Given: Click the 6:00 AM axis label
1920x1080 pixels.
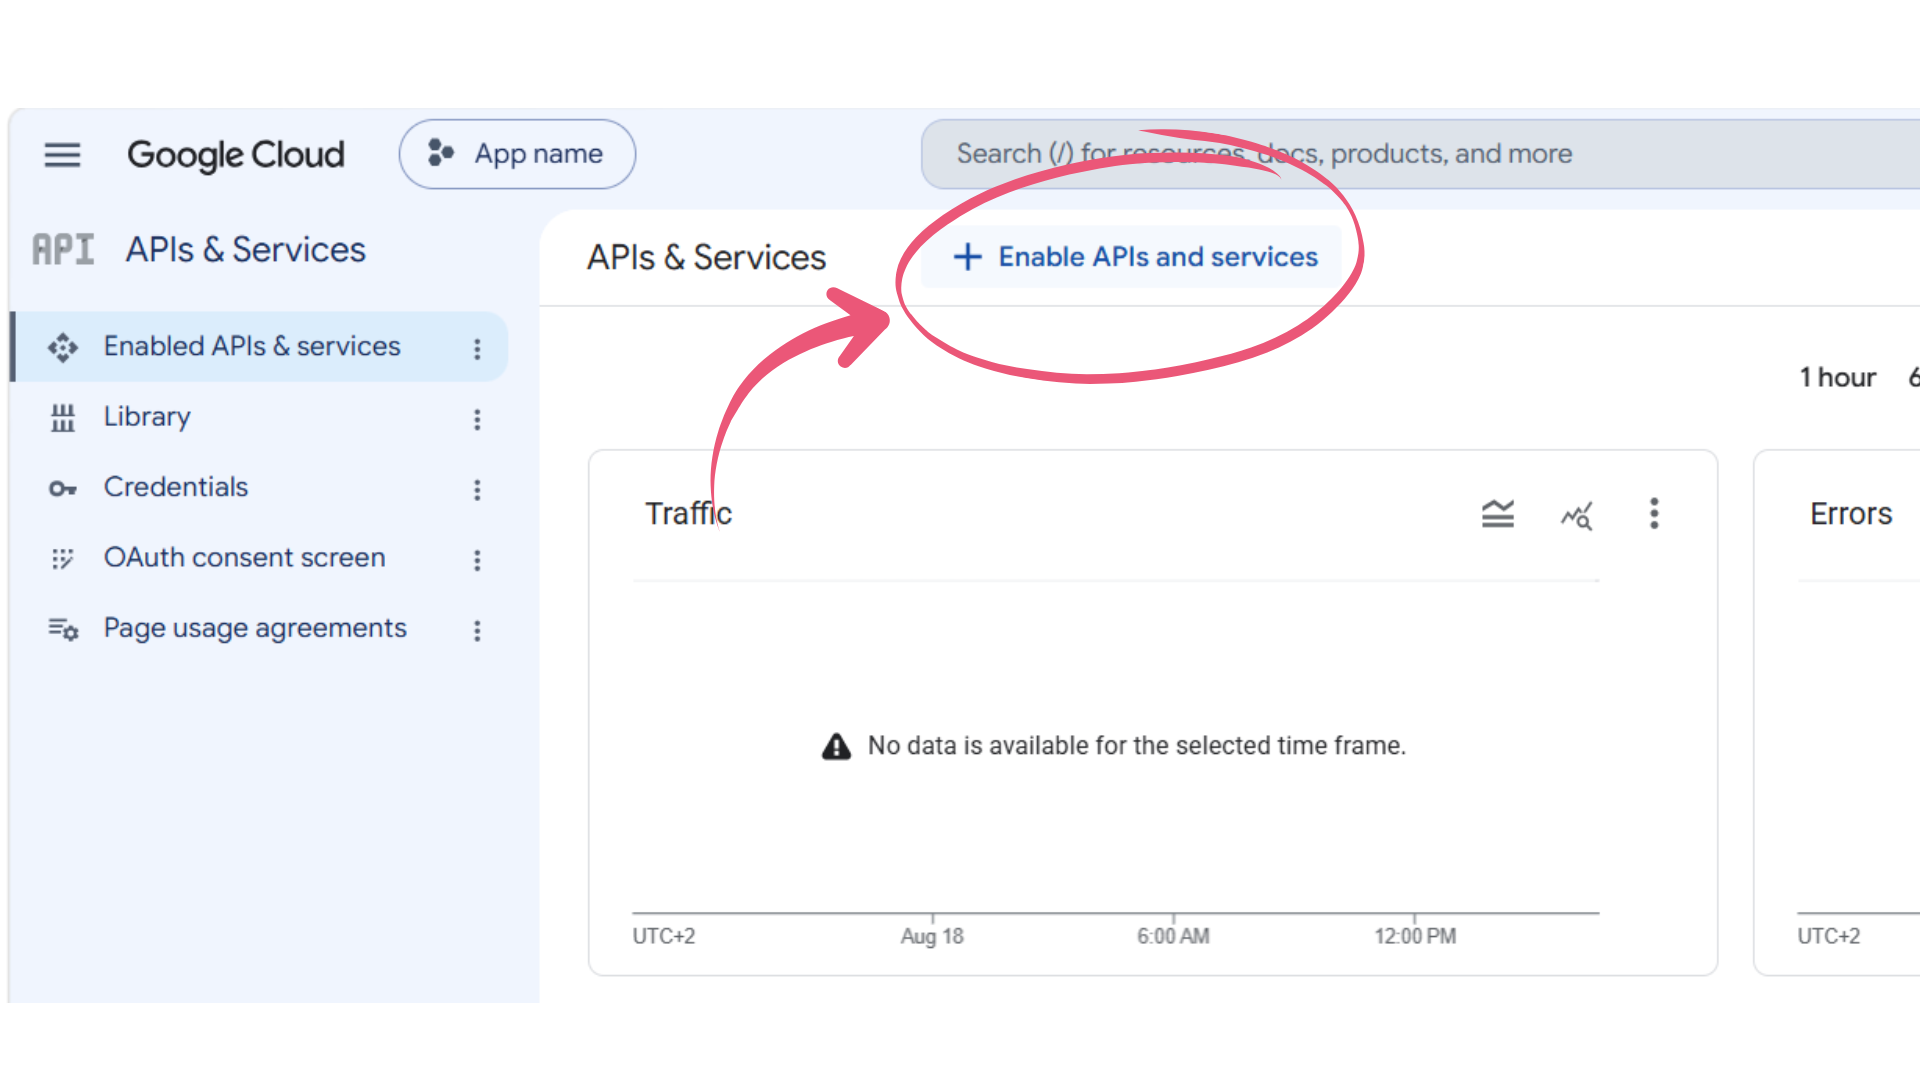Looking at the screenshot, I should point(1173,937).
